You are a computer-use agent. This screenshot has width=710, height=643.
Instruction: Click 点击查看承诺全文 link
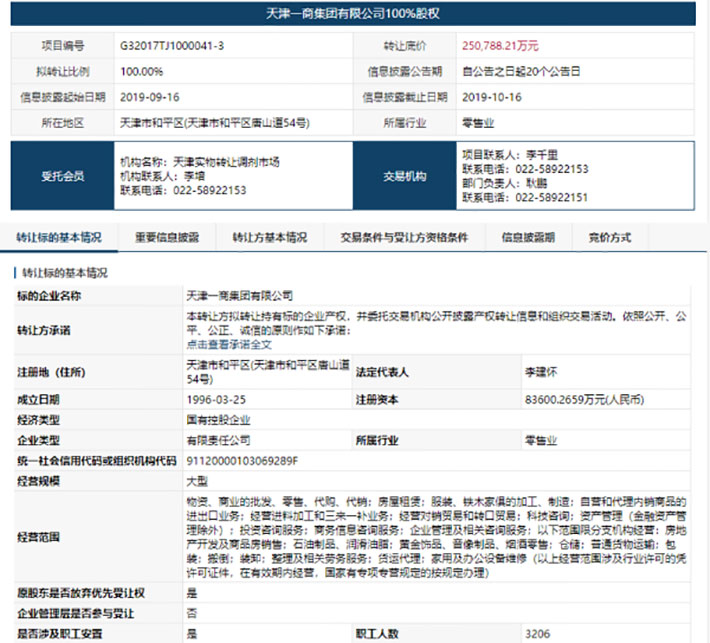tap(229, 345)
